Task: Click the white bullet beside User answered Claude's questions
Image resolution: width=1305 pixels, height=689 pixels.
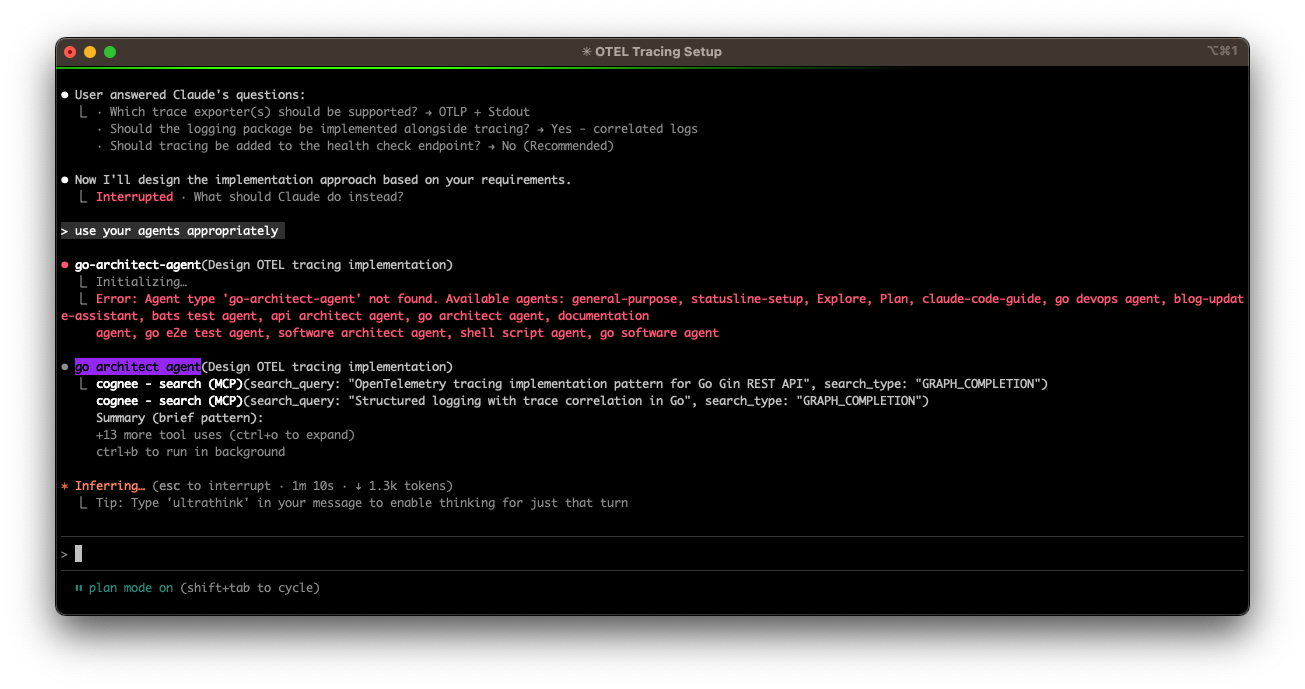Action: click(x=65, y=95)
